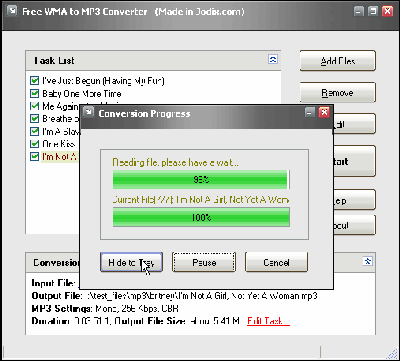Toggle the Breathe task checkbox
This screenshot has width=400, height=361.
point(34,118)
